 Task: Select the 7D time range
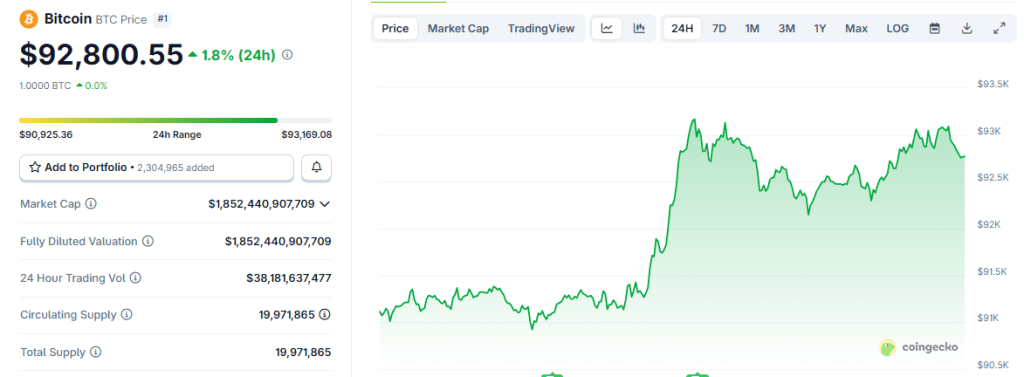719,29
